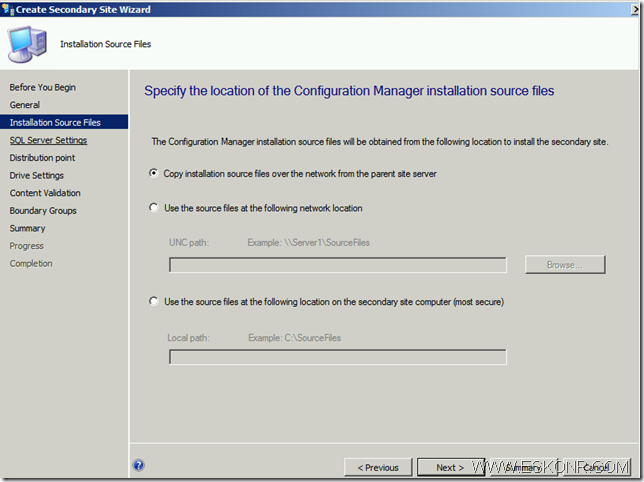The width and height of the screenshot is (644, 482).
Task: Click the 'Specify the location' page heading
Action: click(x=349, y=91)
